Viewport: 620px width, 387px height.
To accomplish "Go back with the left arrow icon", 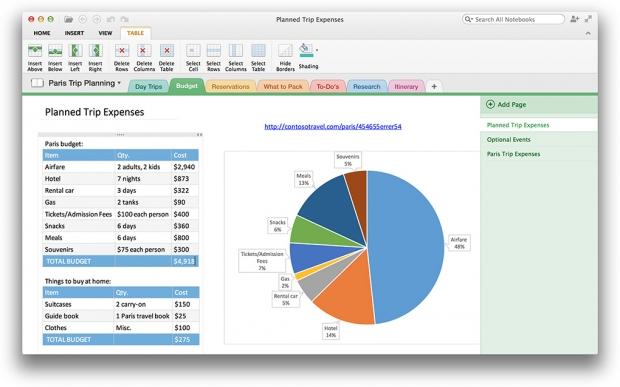I will [83, 19].
